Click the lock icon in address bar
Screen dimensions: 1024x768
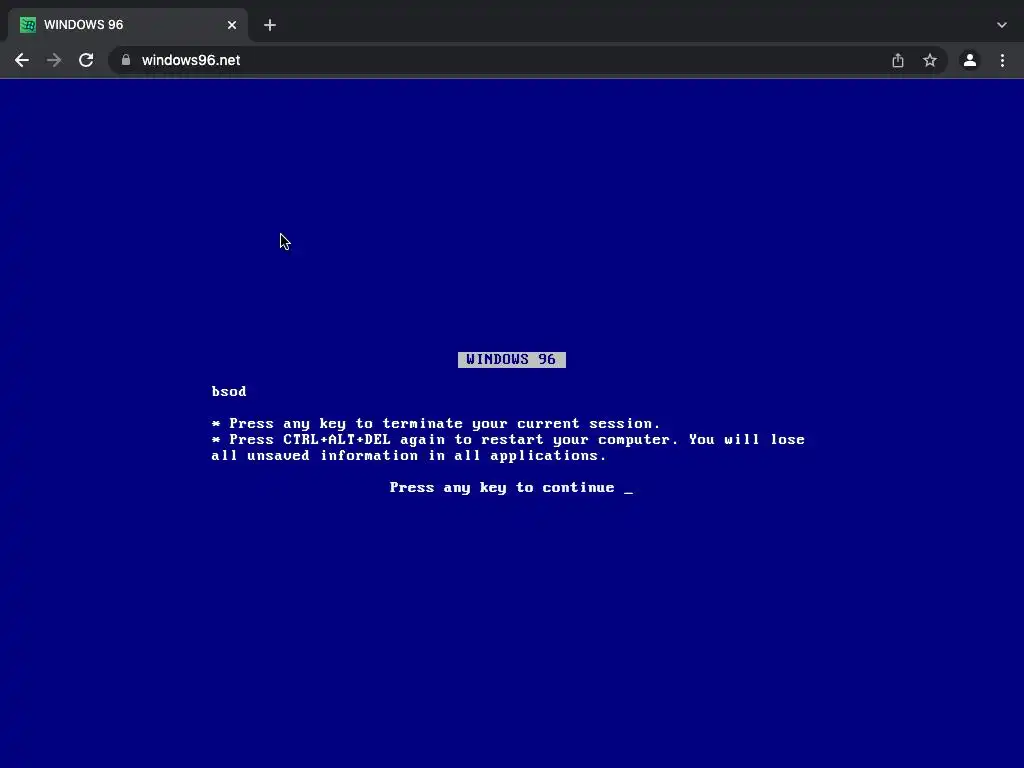click(126, 60)
